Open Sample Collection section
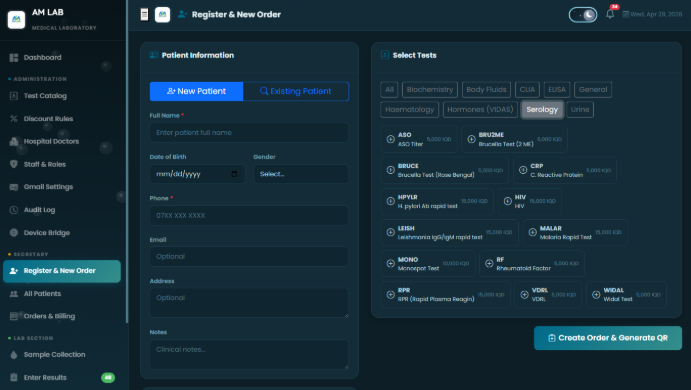The width and height of the screenshot is (691, 390). click(62, 355)
